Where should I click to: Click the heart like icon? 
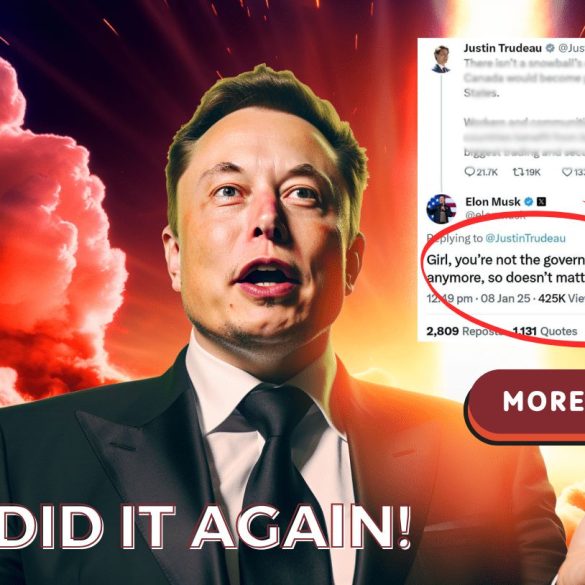coord(567,172)
